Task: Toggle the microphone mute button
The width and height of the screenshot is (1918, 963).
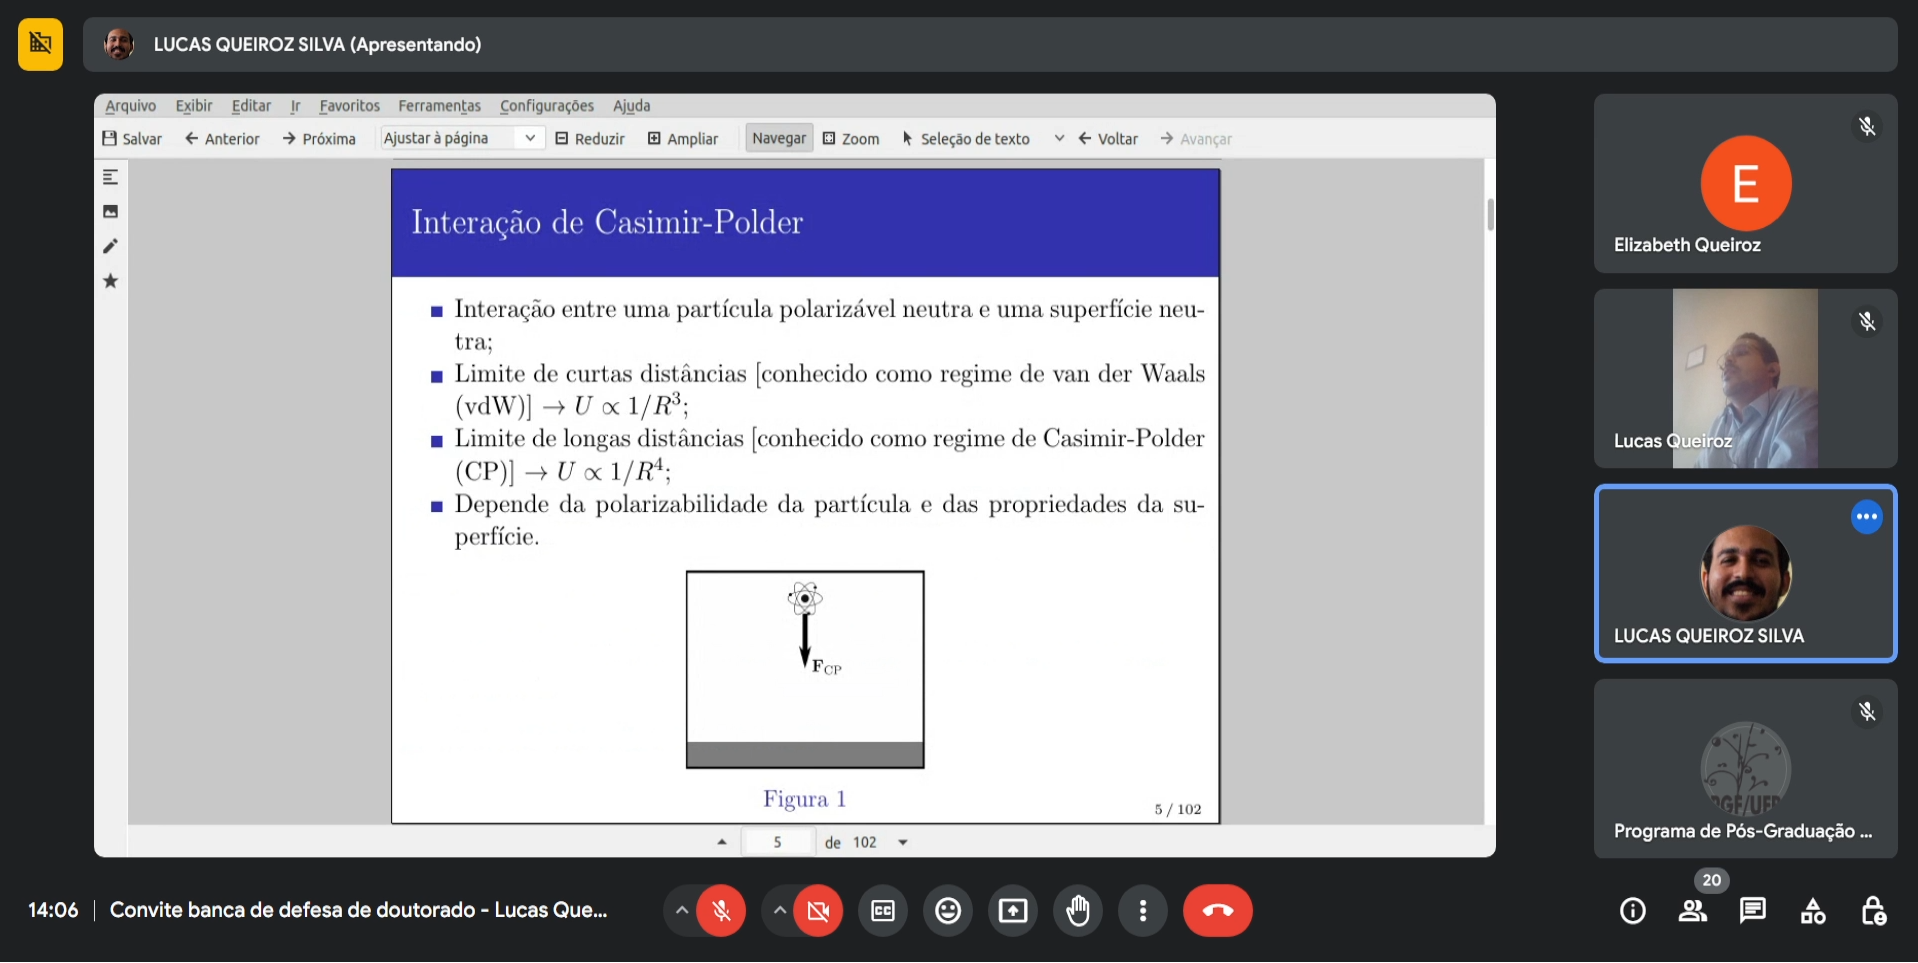Action: coord(721,911)
